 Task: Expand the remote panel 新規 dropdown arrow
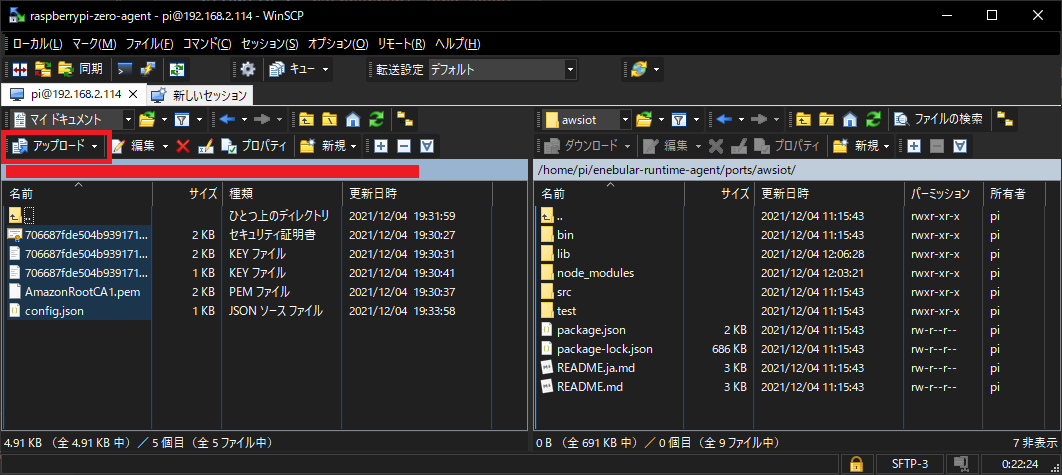click(x=887, y=146)
